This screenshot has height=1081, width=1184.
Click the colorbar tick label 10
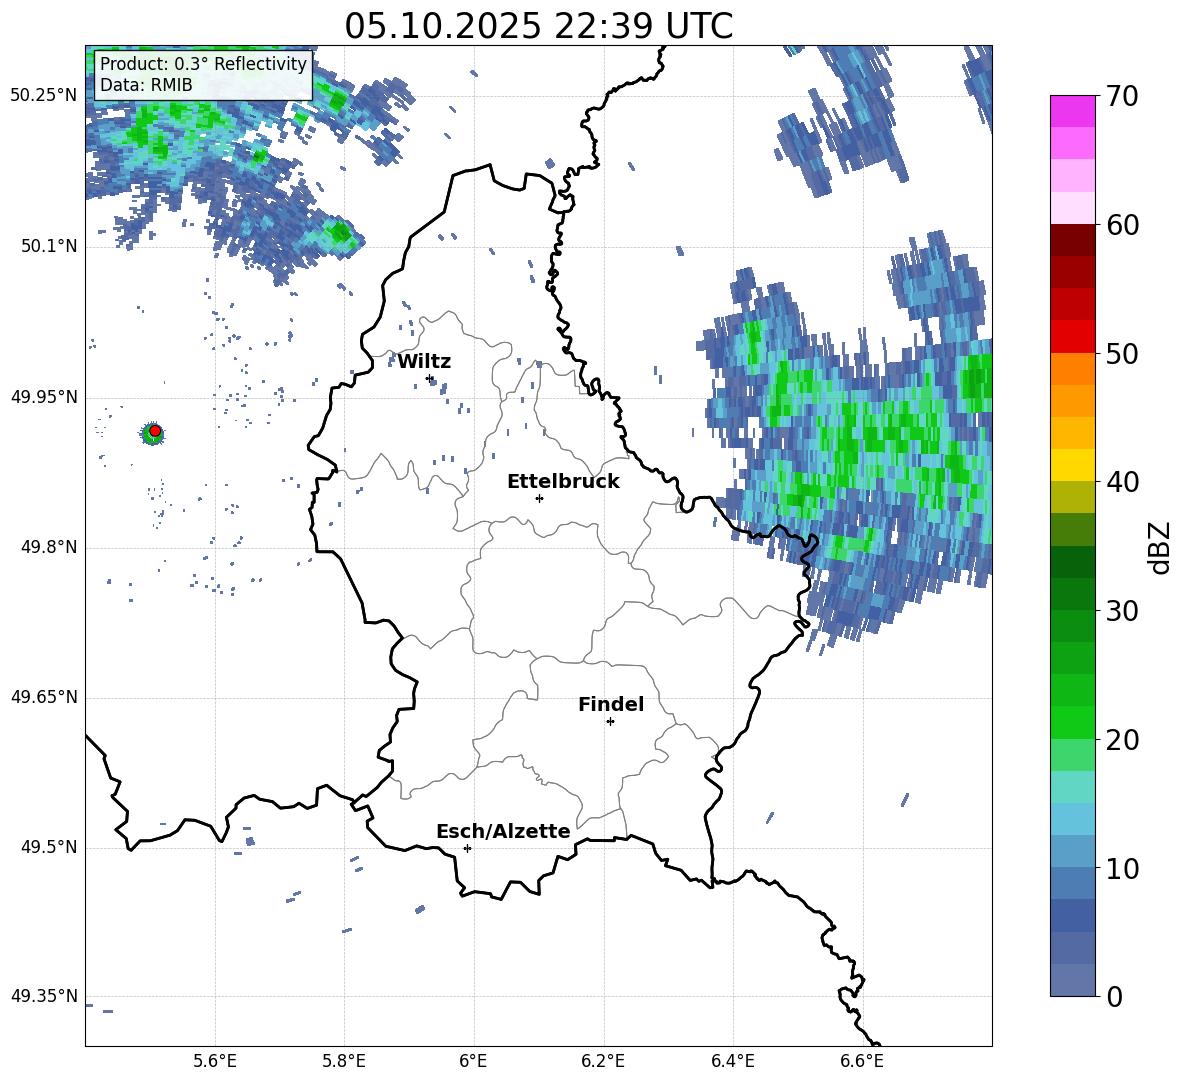[1122, 868]
